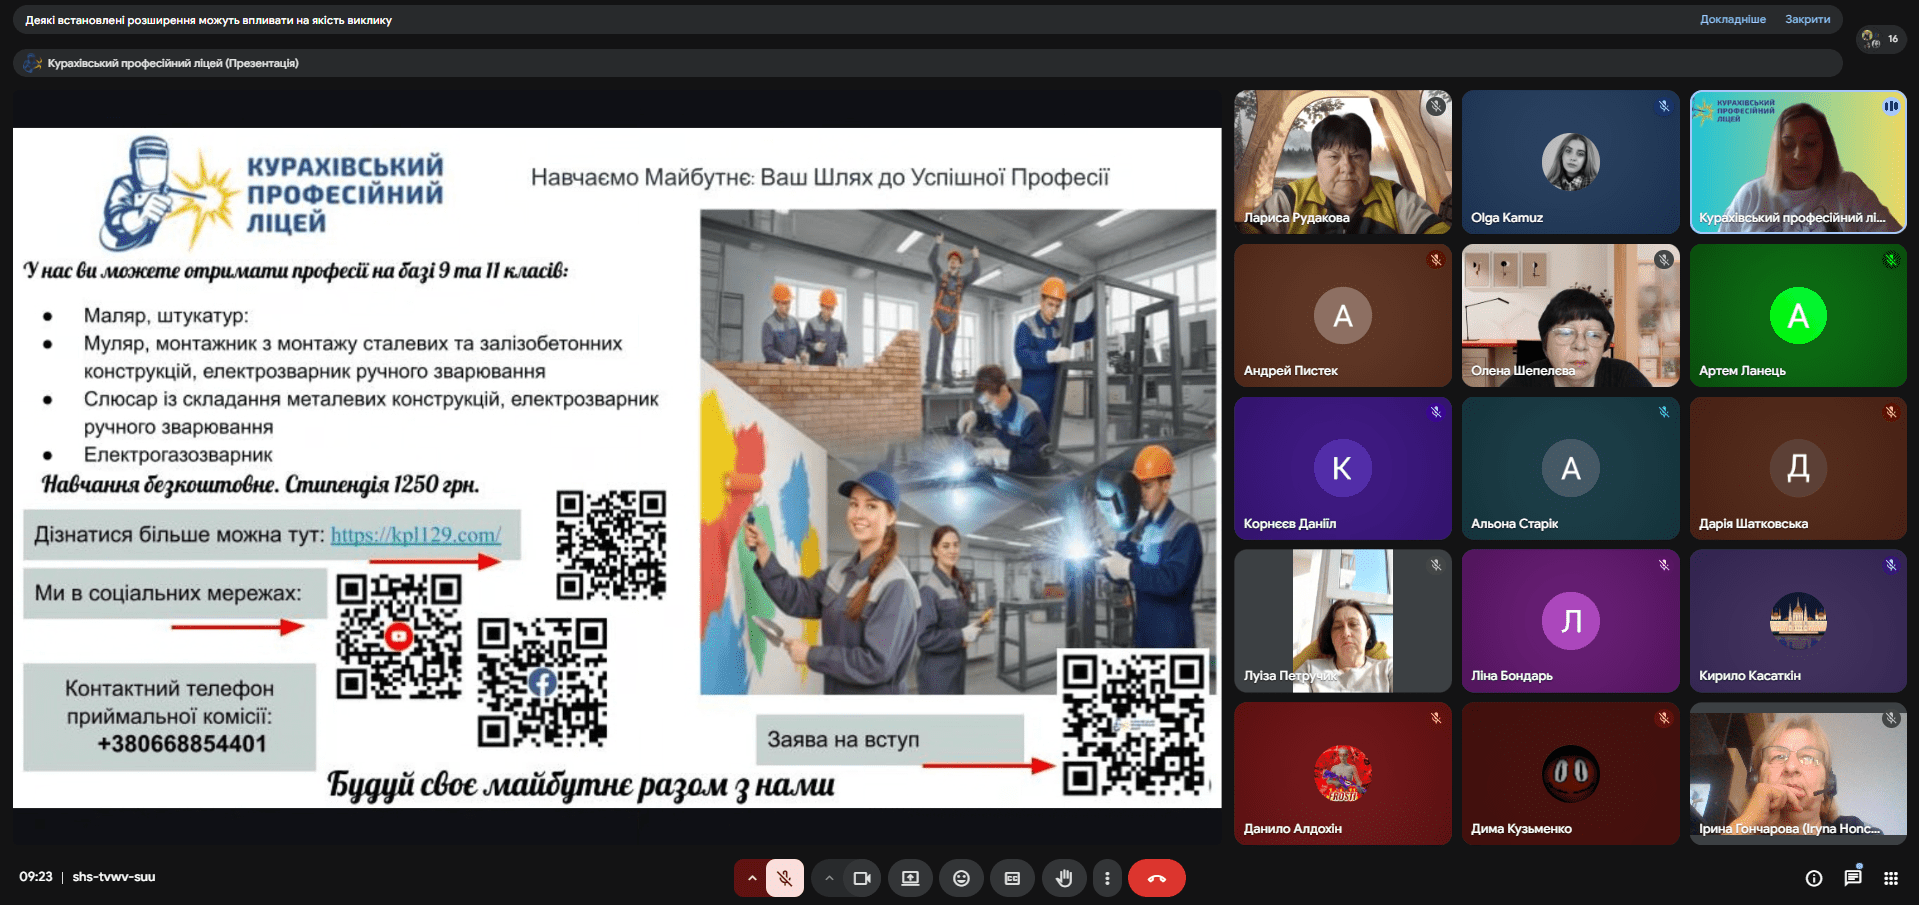Select Данило Алдохін's participant tile

pos(1343,774)
